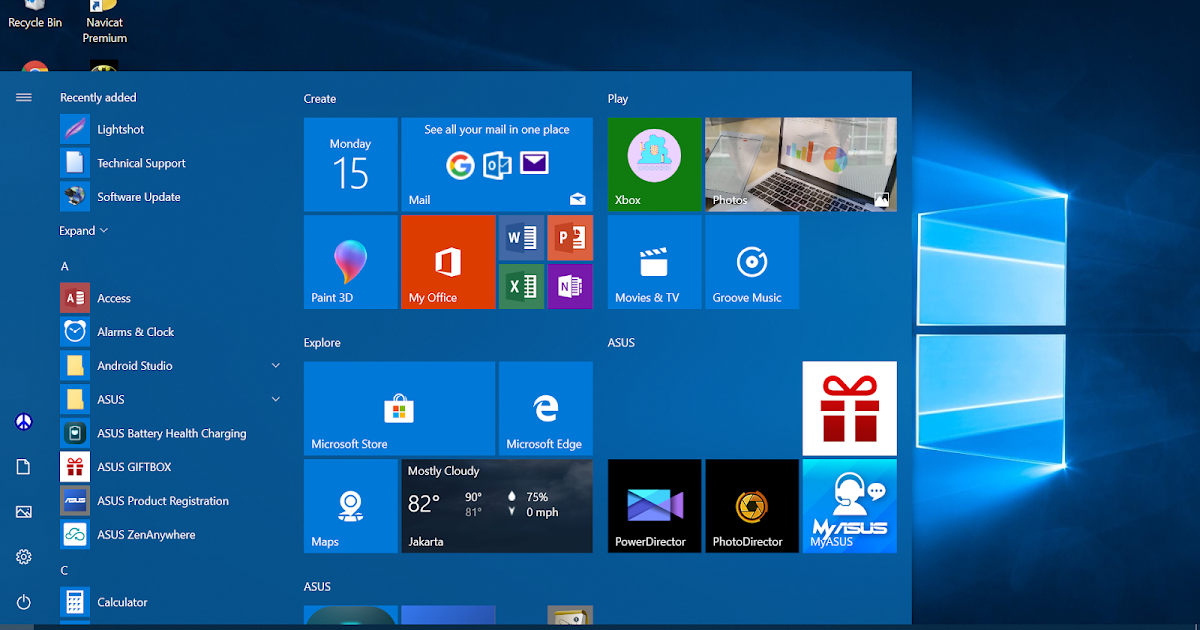The height and width of the screenshot is (630, 1200).
Task: Jump to letter C in app list
Action: (x=64, y=571)
